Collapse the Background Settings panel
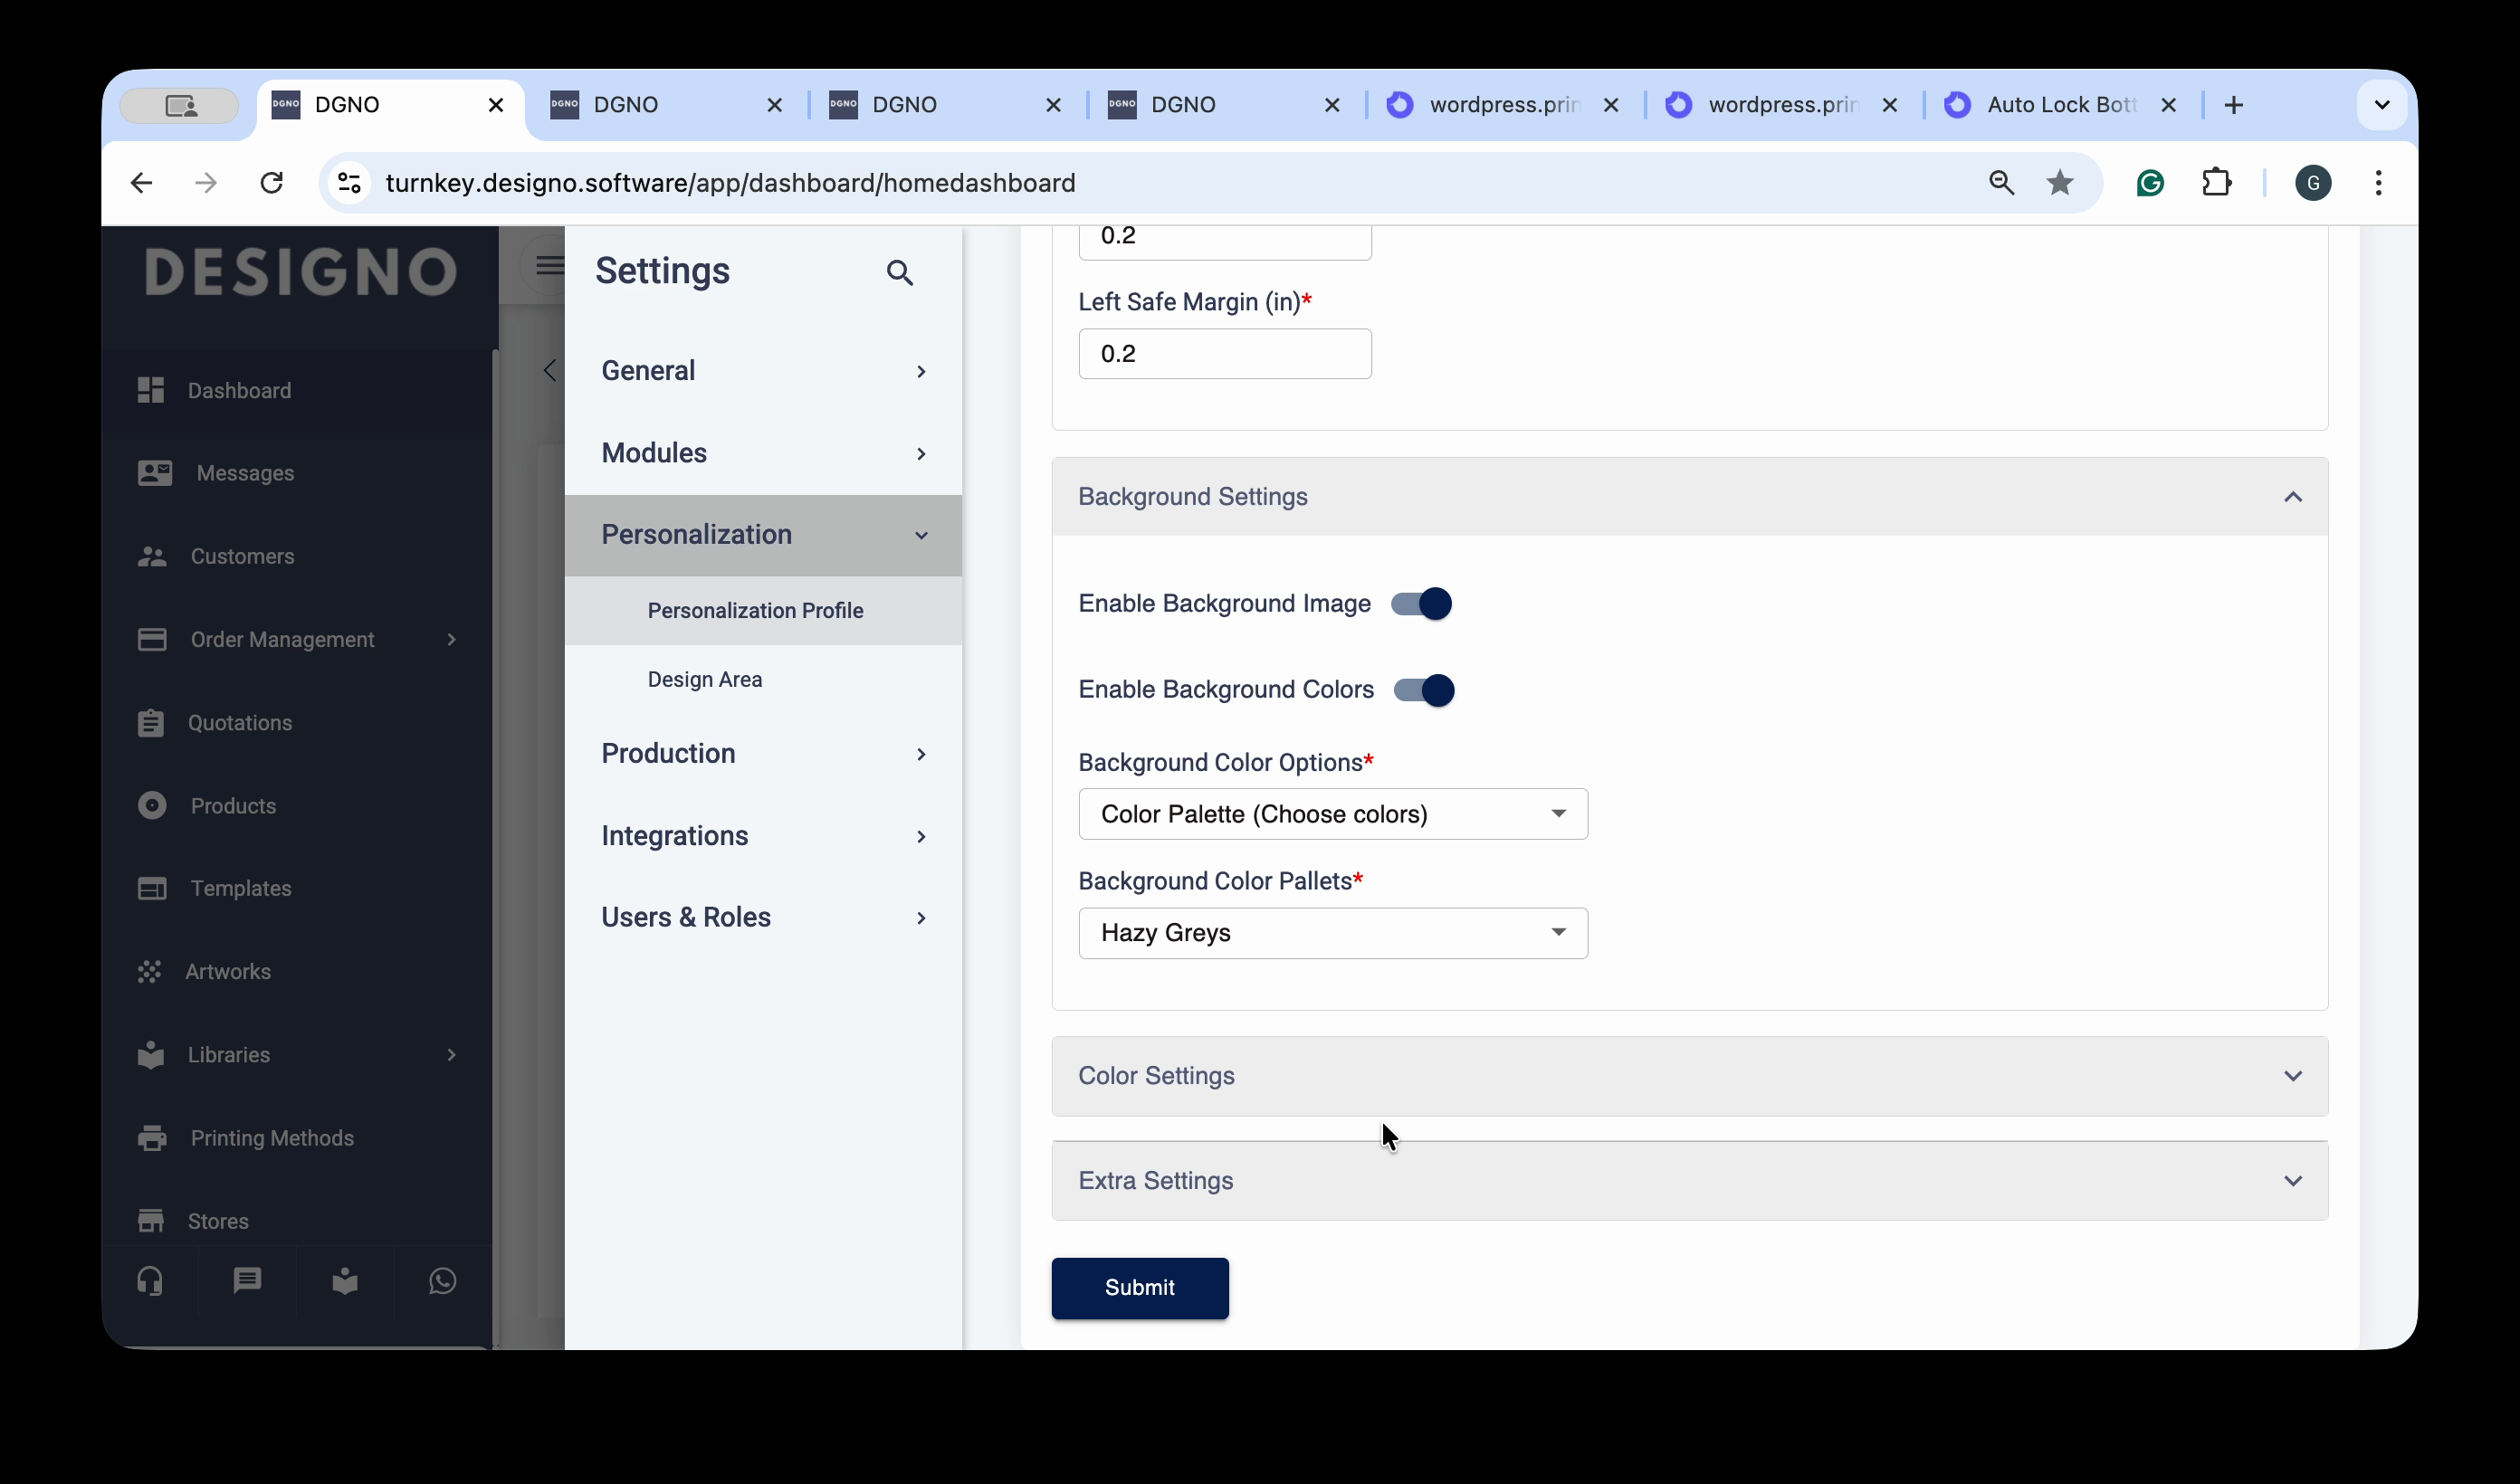This screenshot has height=1484, width=2520. 2292,497
